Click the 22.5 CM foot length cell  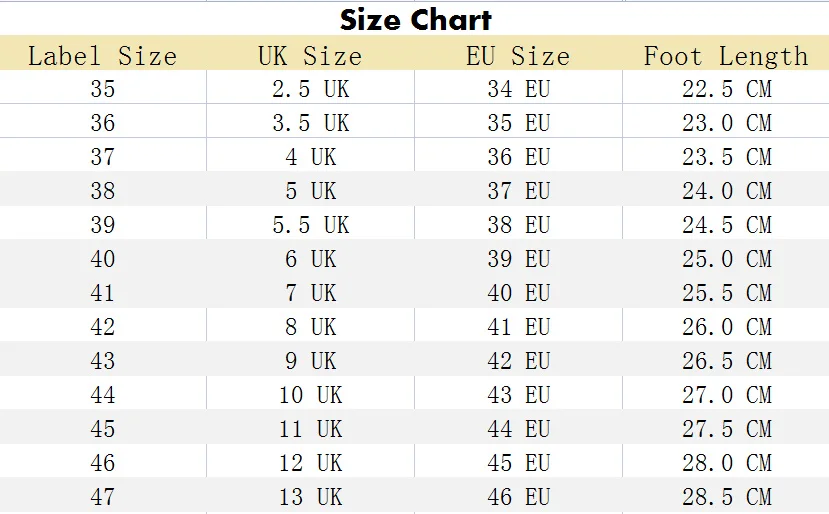point(726,89)
